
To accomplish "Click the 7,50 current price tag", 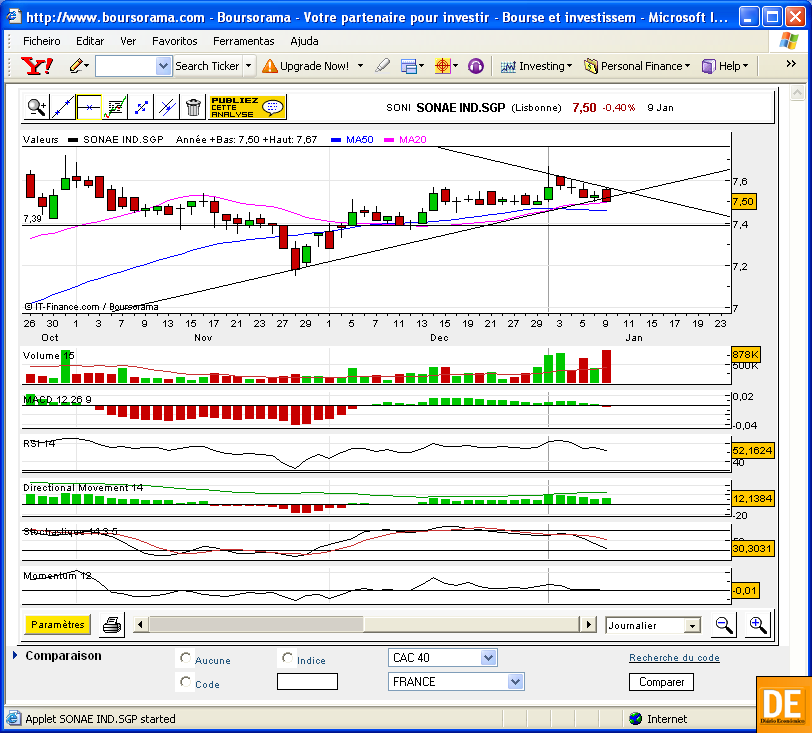I will (744, 202).
